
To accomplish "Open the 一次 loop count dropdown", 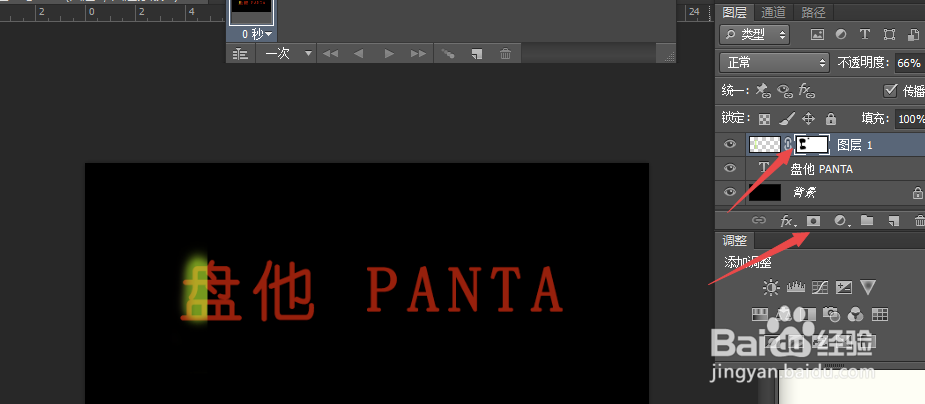I will point(288,54).
